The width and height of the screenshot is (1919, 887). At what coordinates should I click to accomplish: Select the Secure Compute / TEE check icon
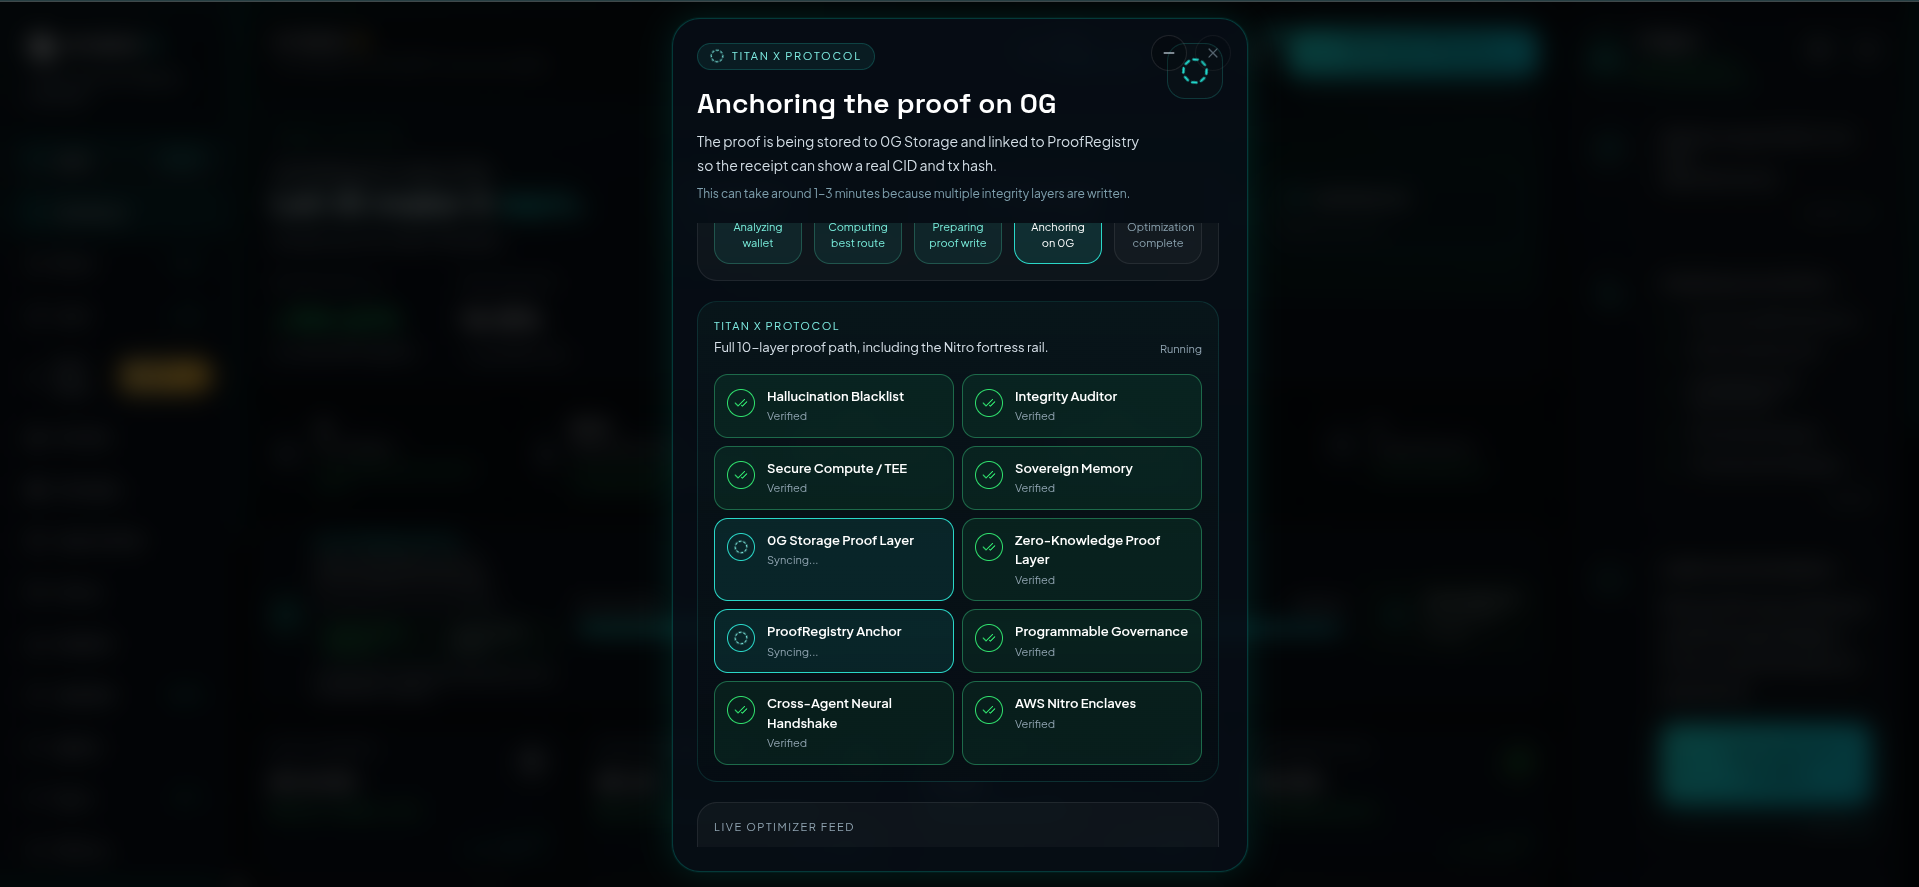click(x=741, y=475)
